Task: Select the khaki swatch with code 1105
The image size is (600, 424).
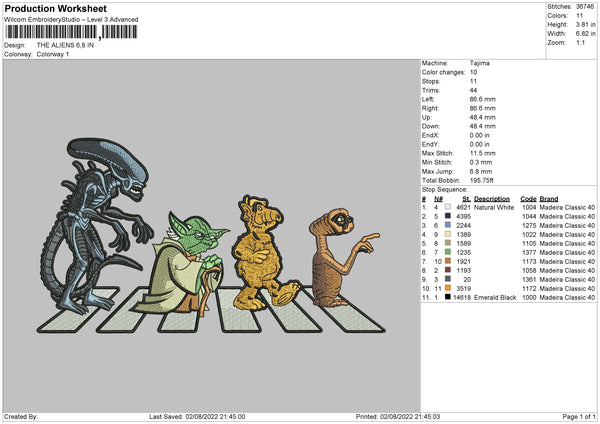Action: point(448,243)
